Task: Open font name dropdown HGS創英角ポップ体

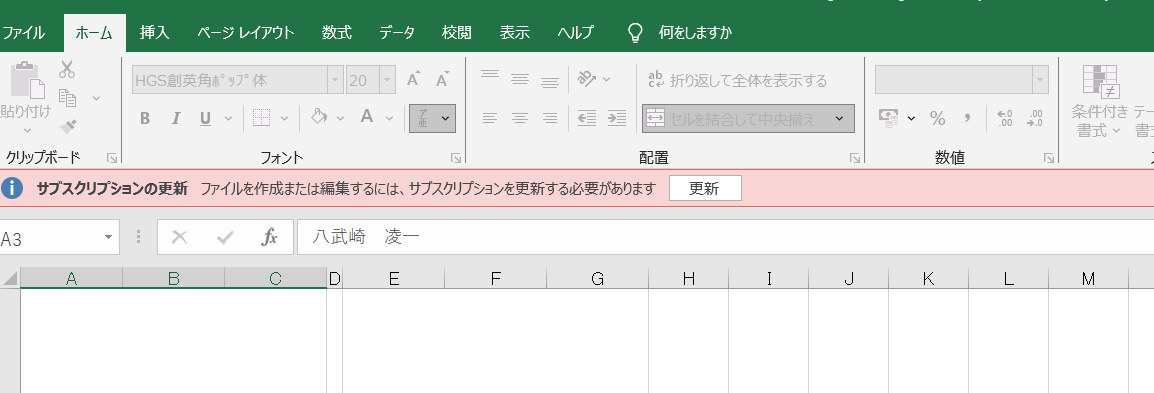Action: coord(336,79)
